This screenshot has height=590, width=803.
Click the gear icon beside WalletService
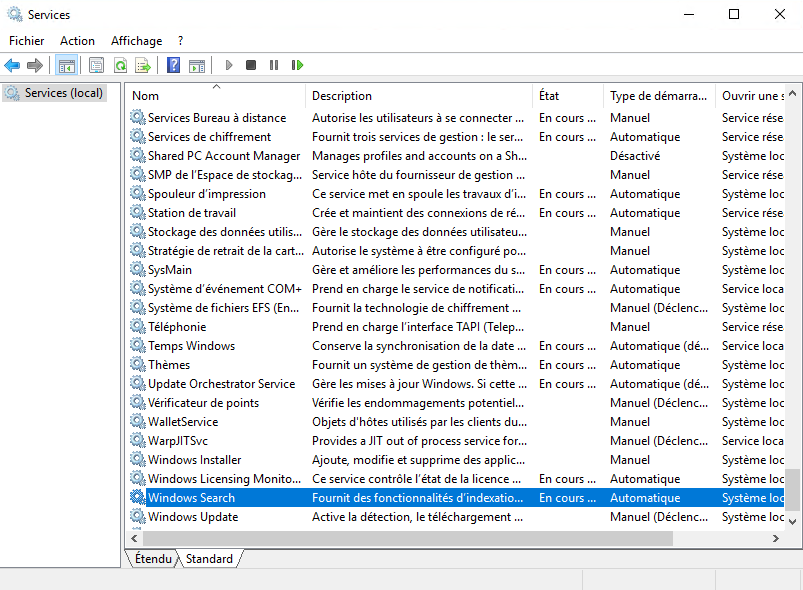(137, 422)
